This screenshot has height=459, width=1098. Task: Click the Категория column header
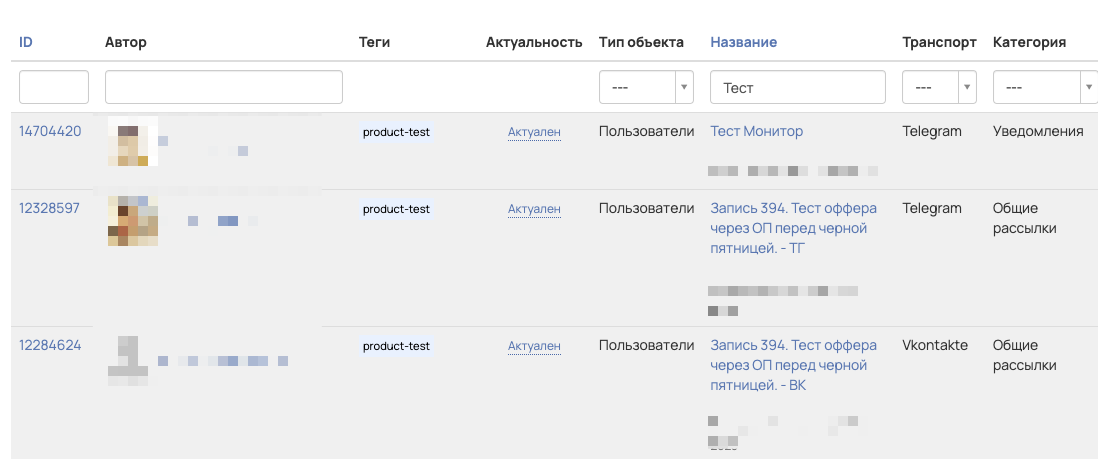click(x=1029, y=42)
